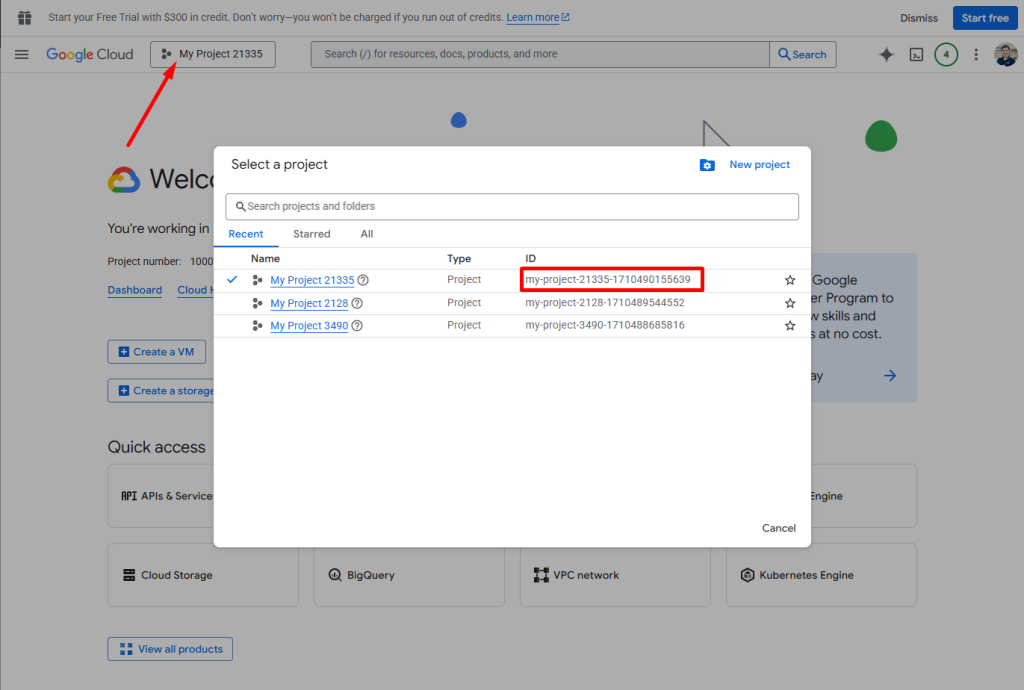Open the Kubernetes Engine quick access card
1024x690 pixels.
(822, 575)
